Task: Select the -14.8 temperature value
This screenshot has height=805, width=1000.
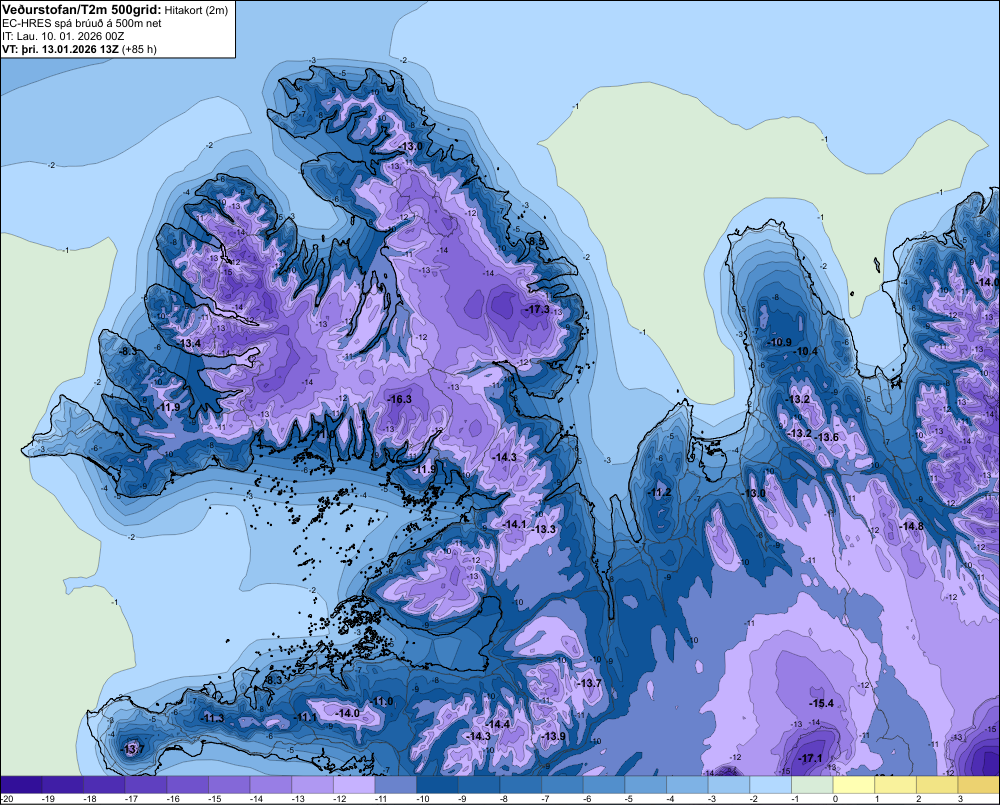Action: [911, 526]
